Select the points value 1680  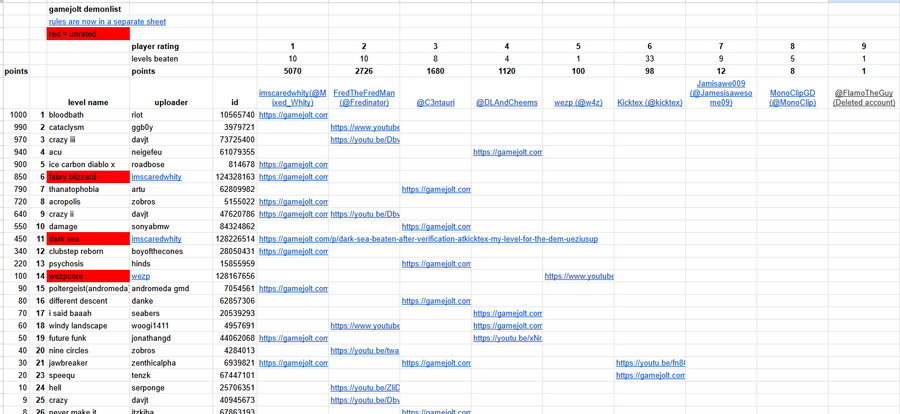435,71
